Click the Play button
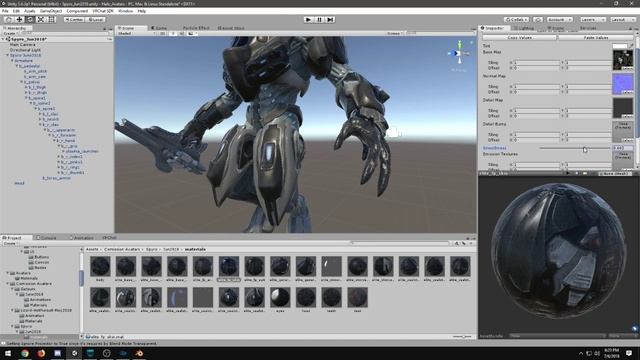 [x=309, y=19]
